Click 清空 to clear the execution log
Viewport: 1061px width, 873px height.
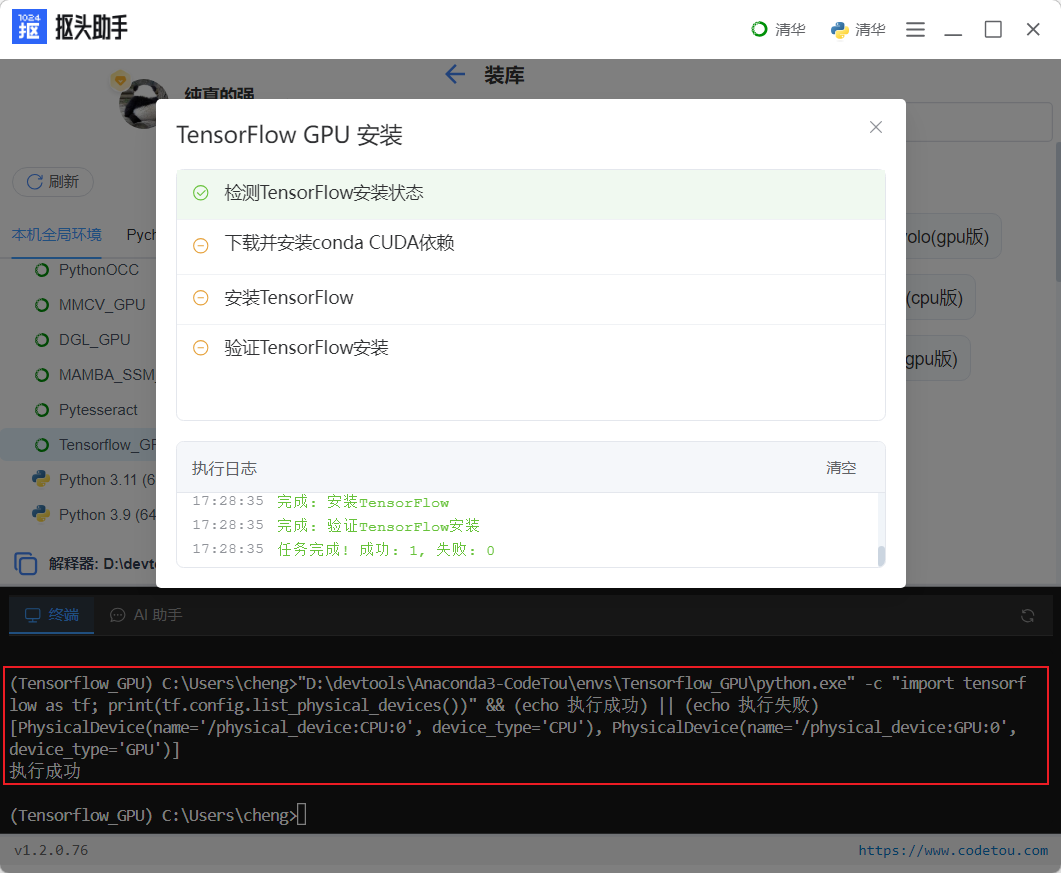(x=841, y=467)
